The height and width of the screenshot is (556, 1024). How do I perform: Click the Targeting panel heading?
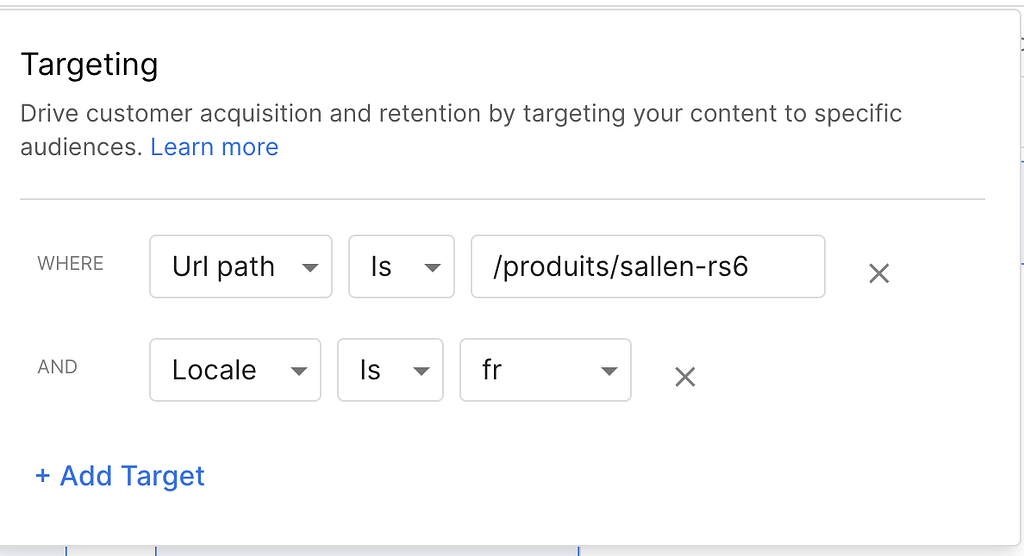click(x=89, y=65)
